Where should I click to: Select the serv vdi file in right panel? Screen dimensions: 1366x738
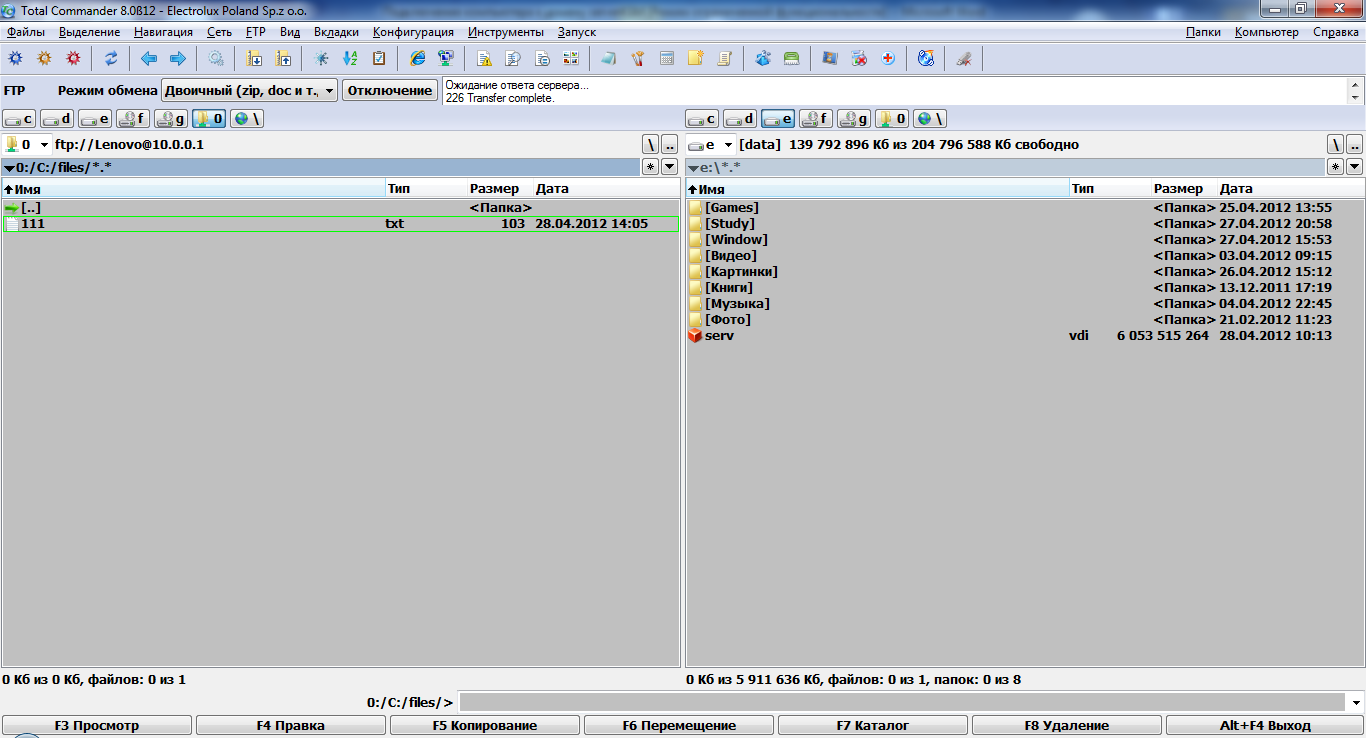pyautogui.click(x=1025, y=336)
